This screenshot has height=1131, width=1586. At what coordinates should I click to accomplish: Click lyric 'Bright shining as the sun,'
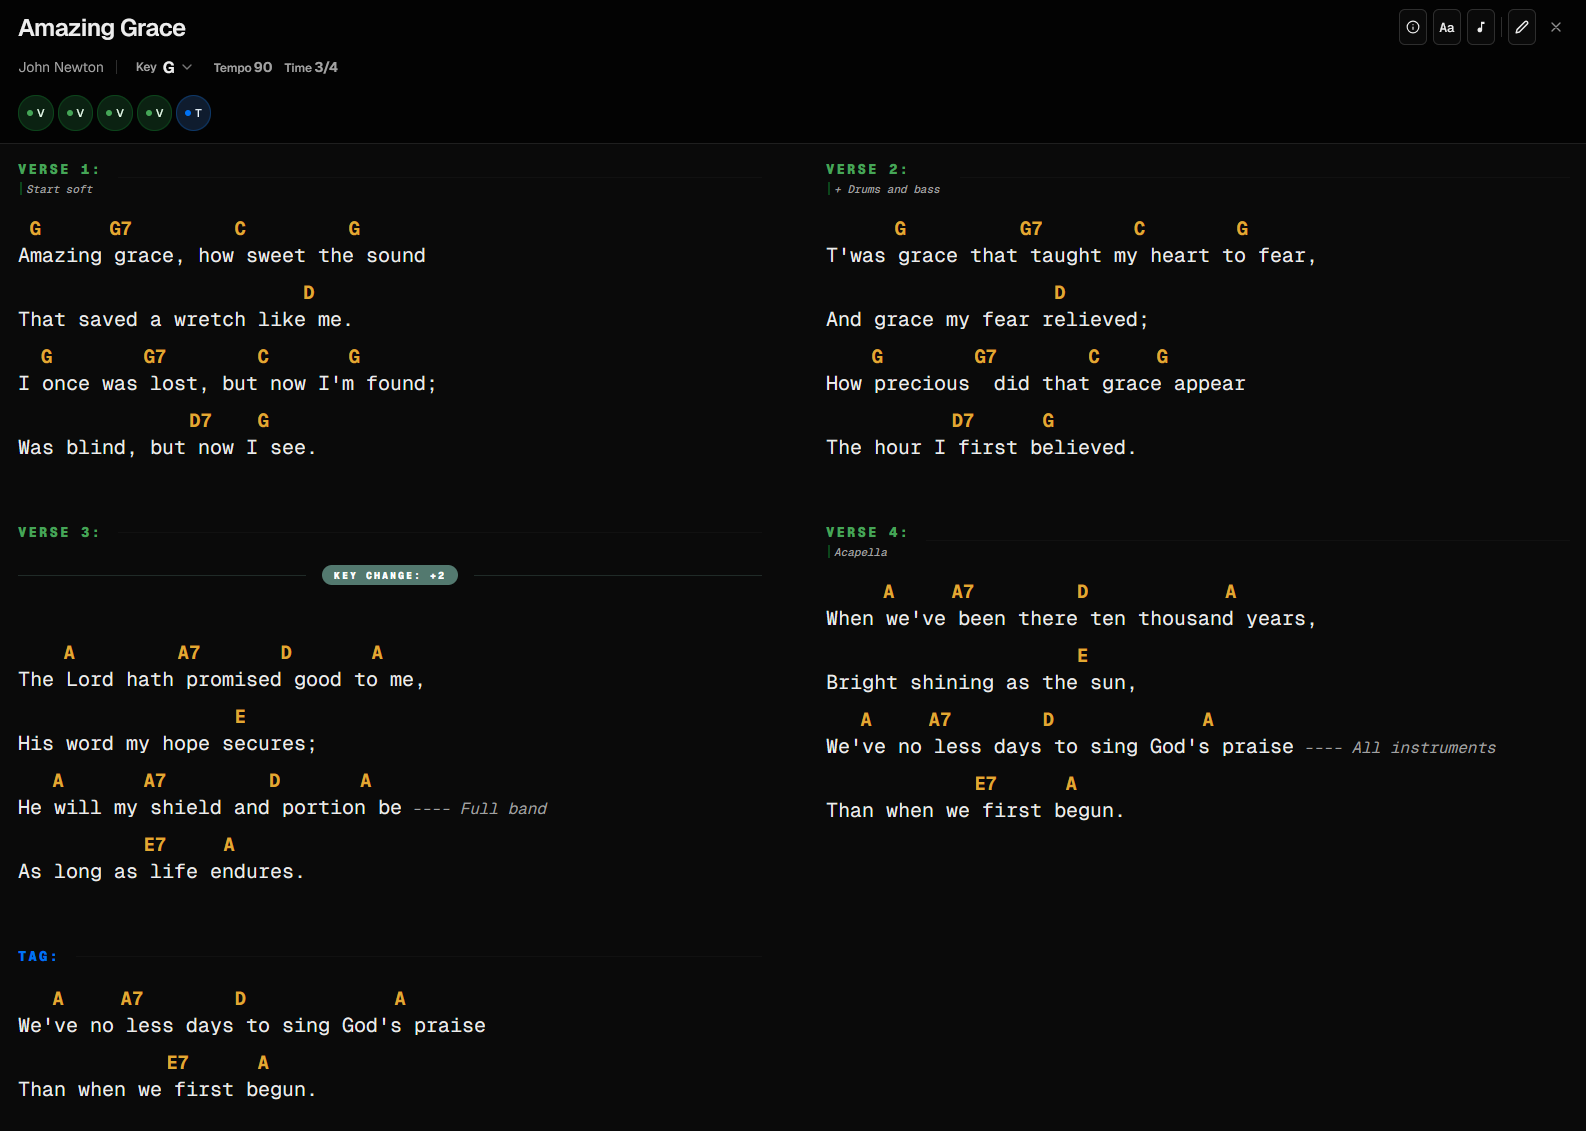coord(981,683)
